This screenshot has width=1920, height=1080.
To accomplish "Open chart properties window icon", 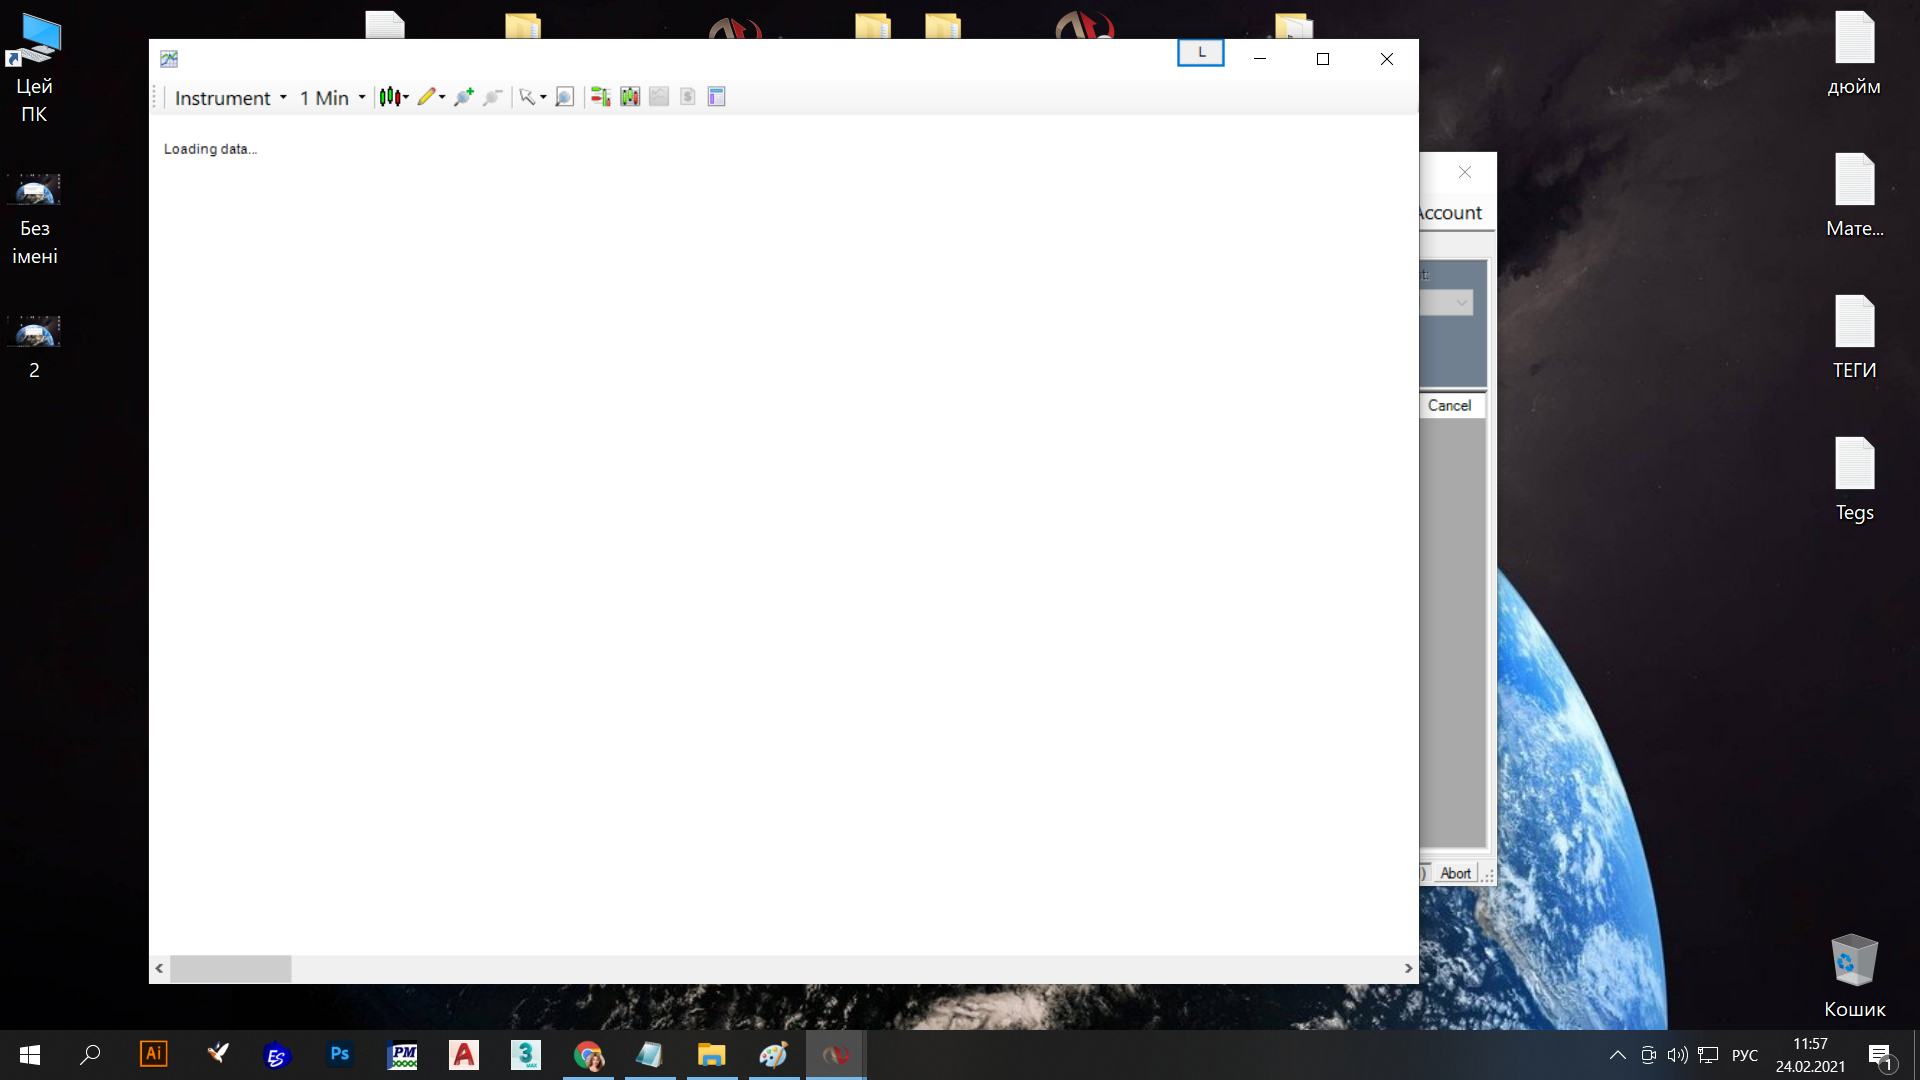I will [716, 97].
